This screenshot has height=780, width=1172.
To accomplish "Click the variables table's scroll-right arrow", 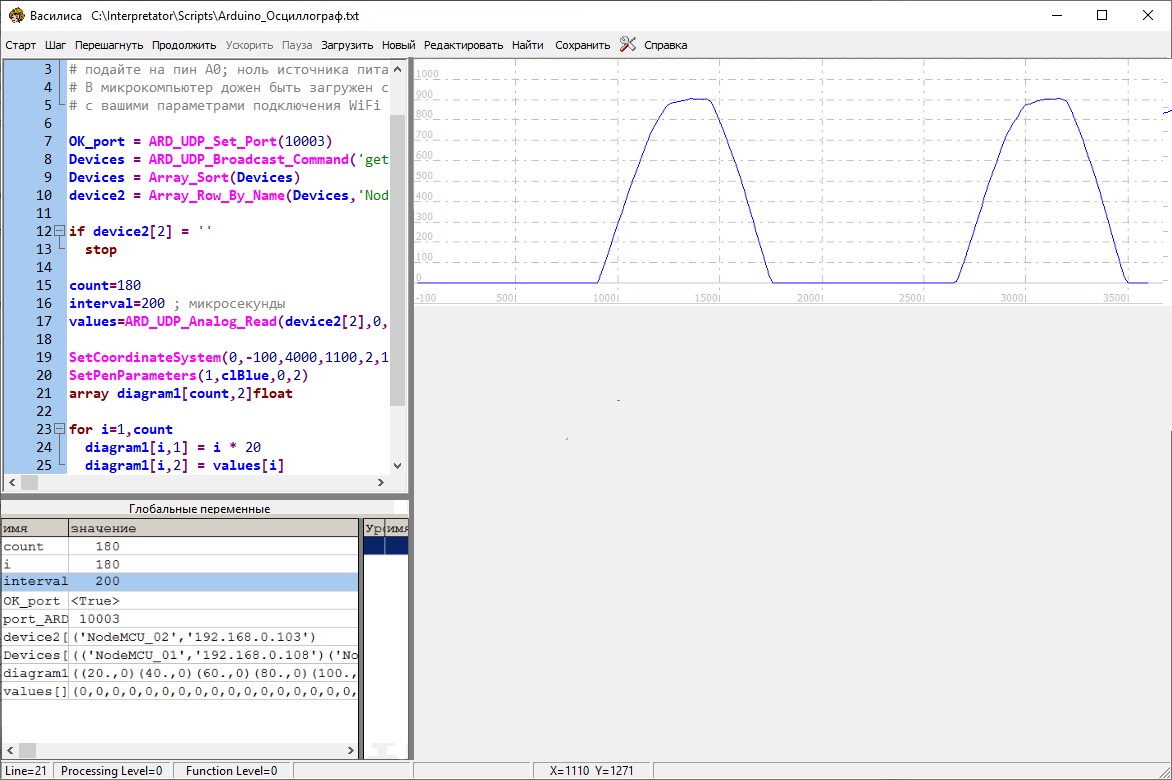I will click(350, 750).
